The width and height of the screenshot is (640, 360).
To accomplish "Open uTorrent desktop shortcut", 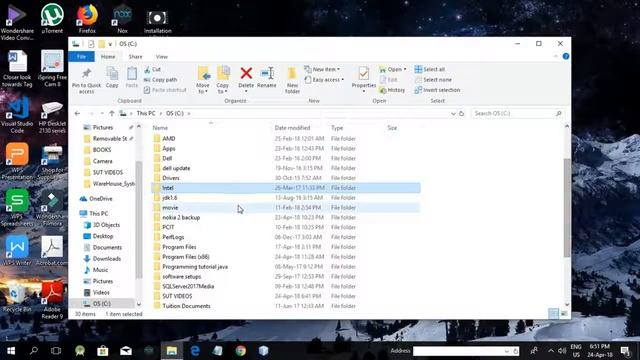I will tap(52, 18).
